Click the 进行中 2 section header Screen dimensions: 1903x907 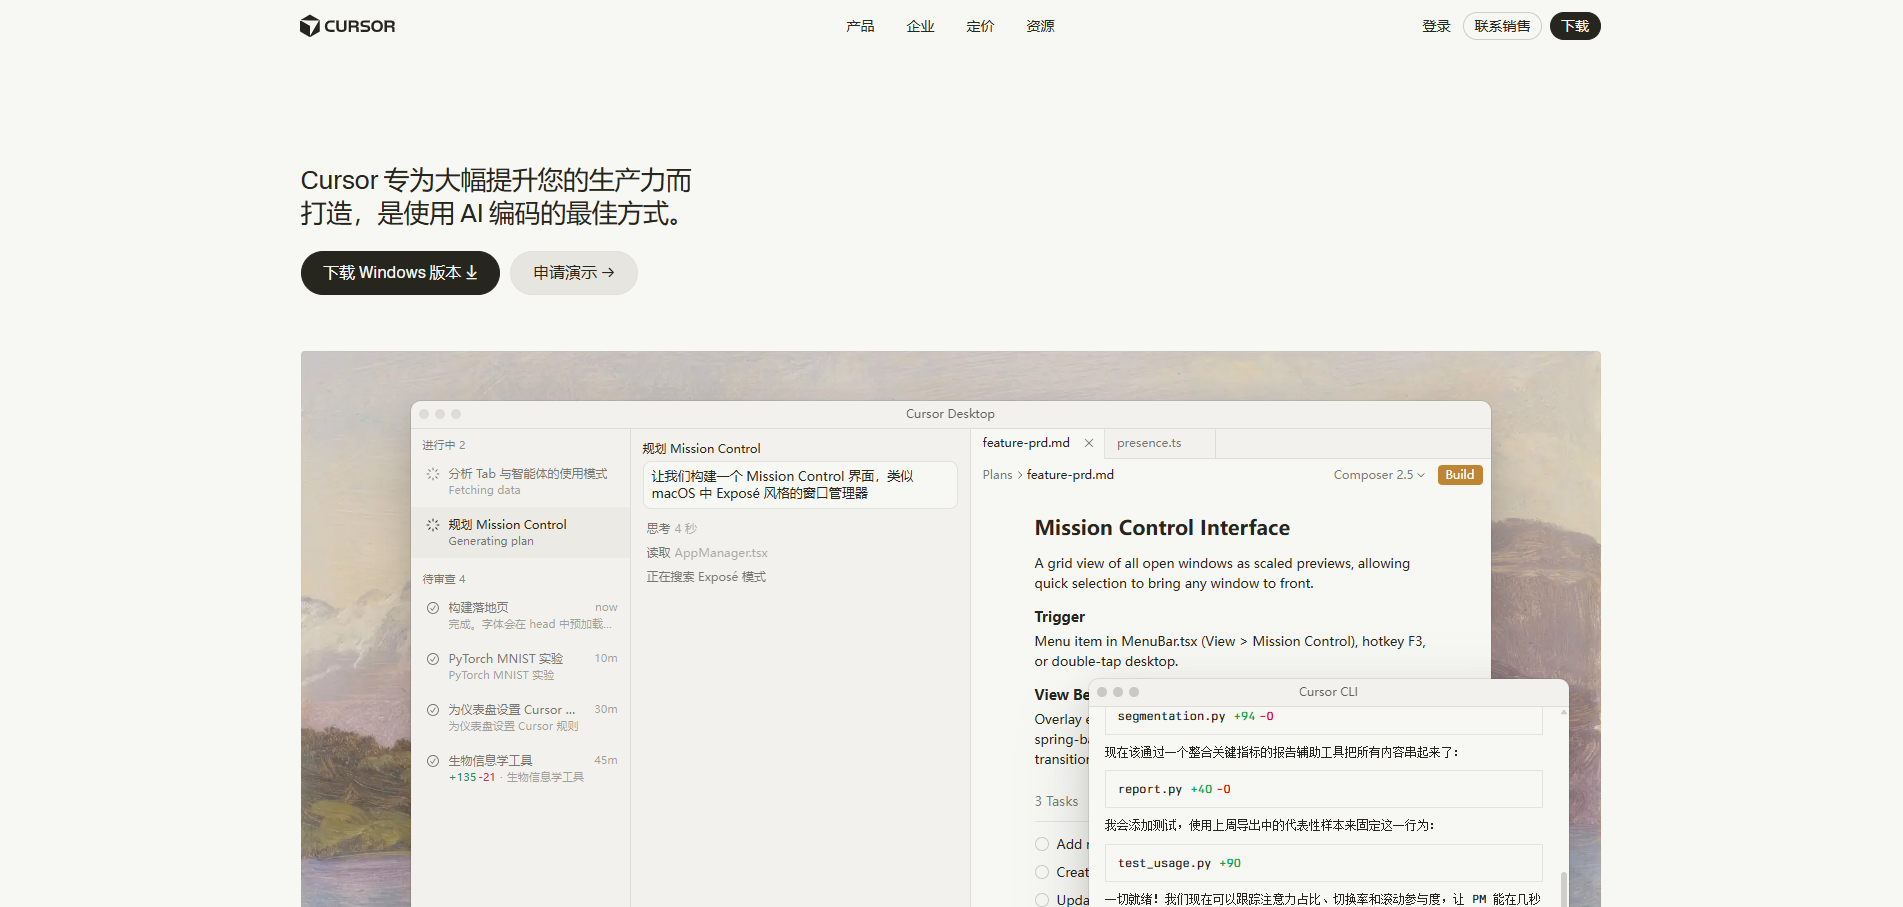click(444, 445)
